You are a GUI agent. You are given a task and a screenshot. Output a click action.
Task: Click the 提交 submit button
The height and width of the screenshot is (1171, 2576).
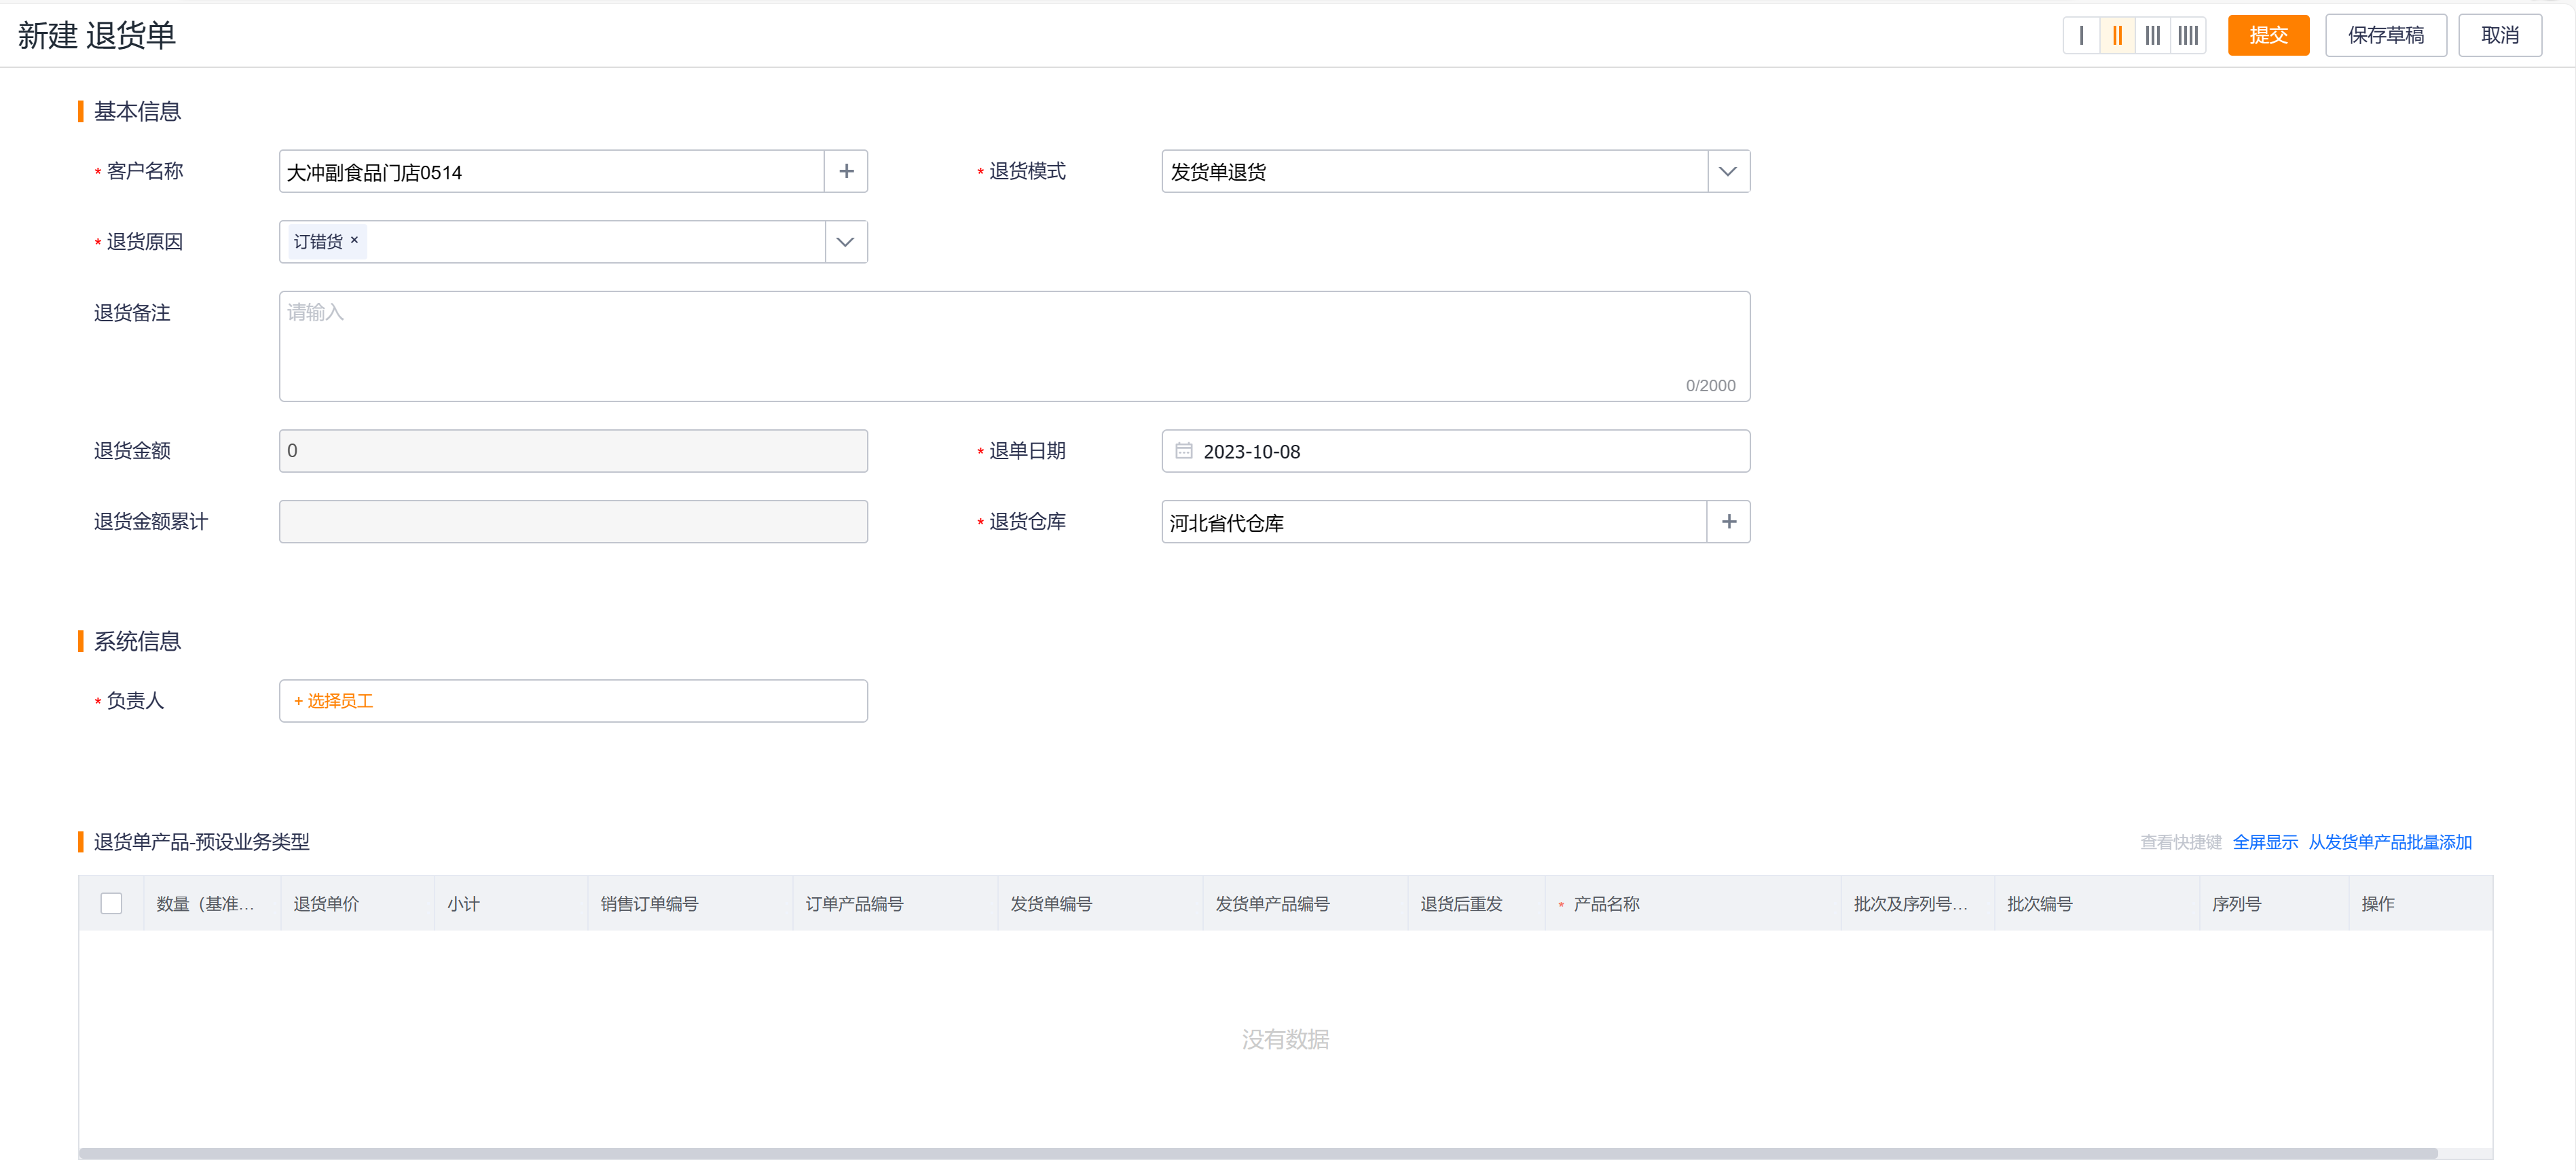point(2267,36)
